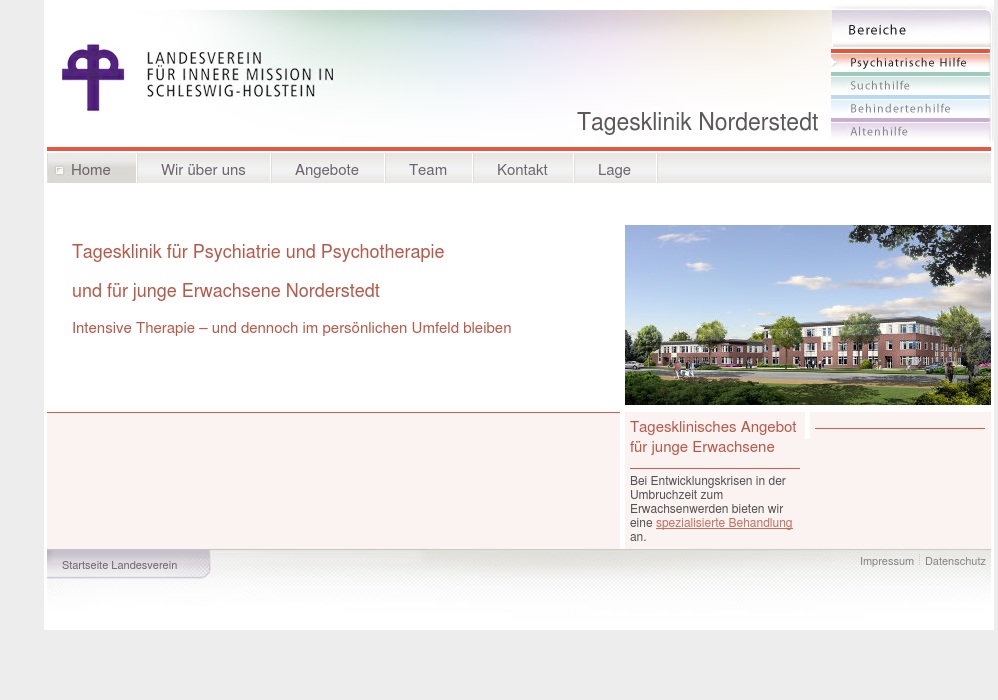
Task: Click the Tagesklinik Norderstedt title
Action: click(697, 122)
